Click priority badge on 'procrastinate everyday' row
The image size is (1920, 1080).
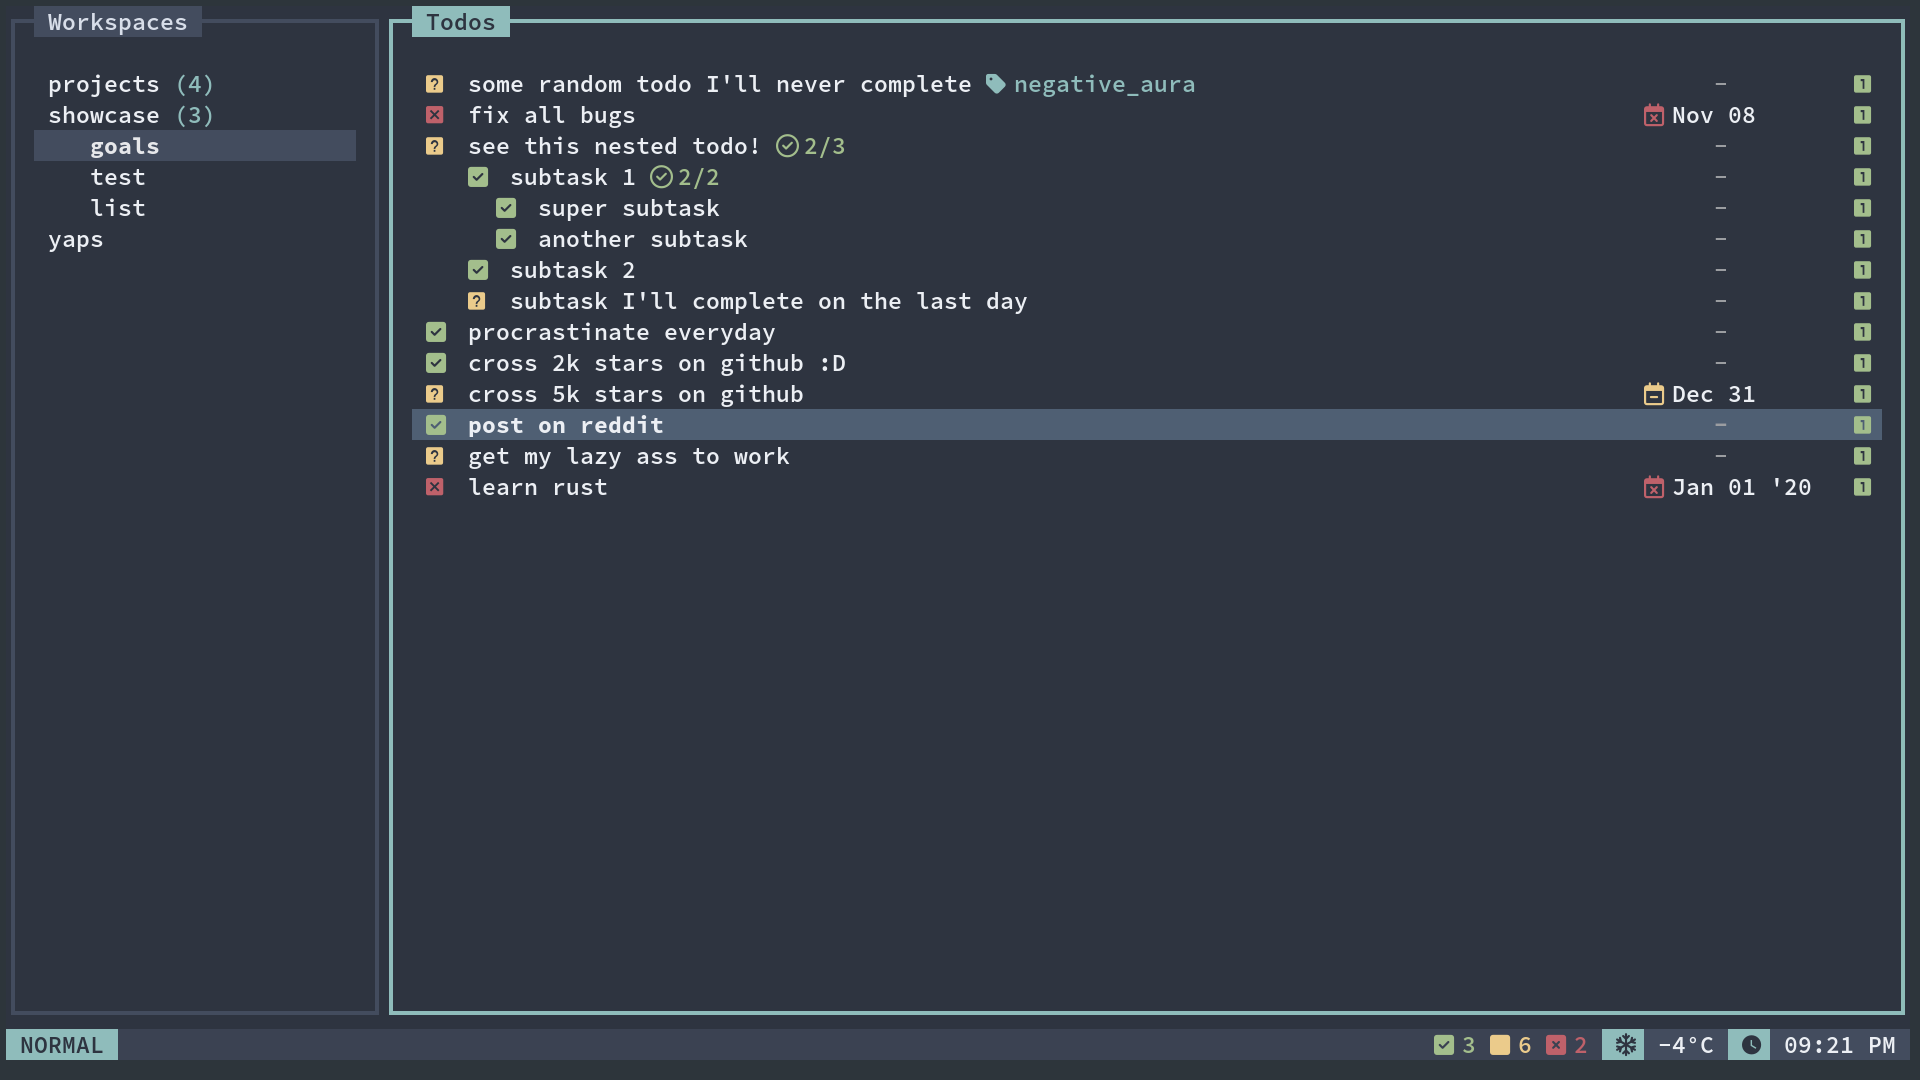[1862, 332]
